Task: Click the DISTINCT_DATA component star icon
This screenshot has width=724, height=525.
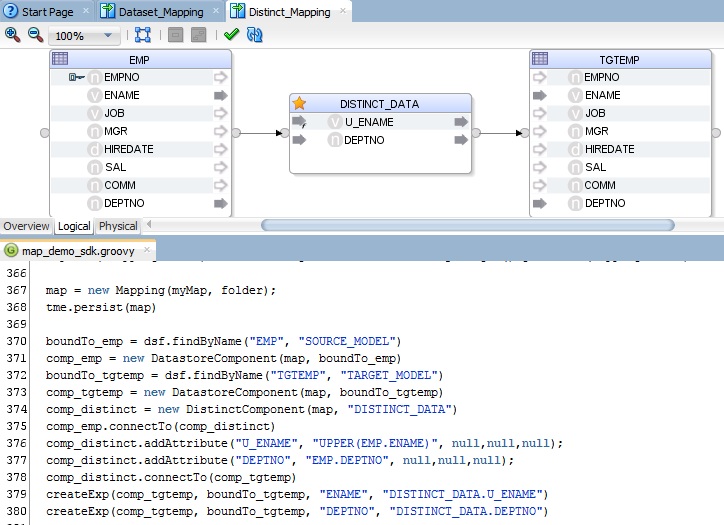Action: click(x=299, y=103)
